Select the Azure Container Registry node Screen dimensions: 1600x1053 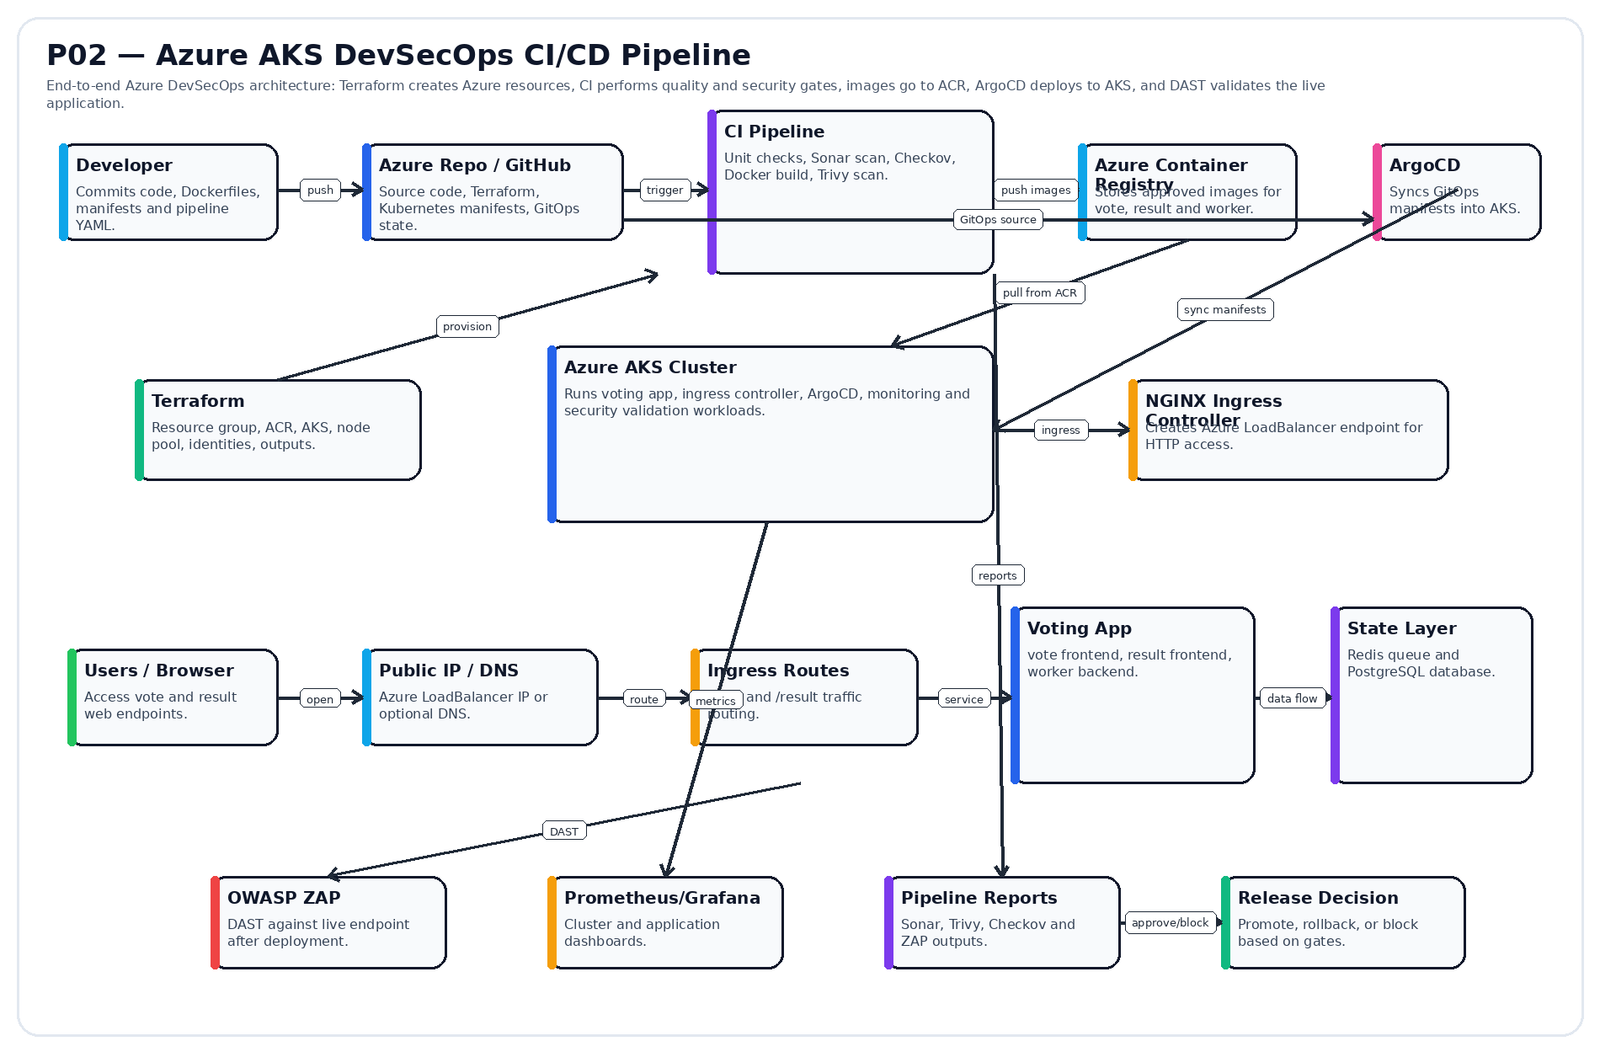[1188, 192]
